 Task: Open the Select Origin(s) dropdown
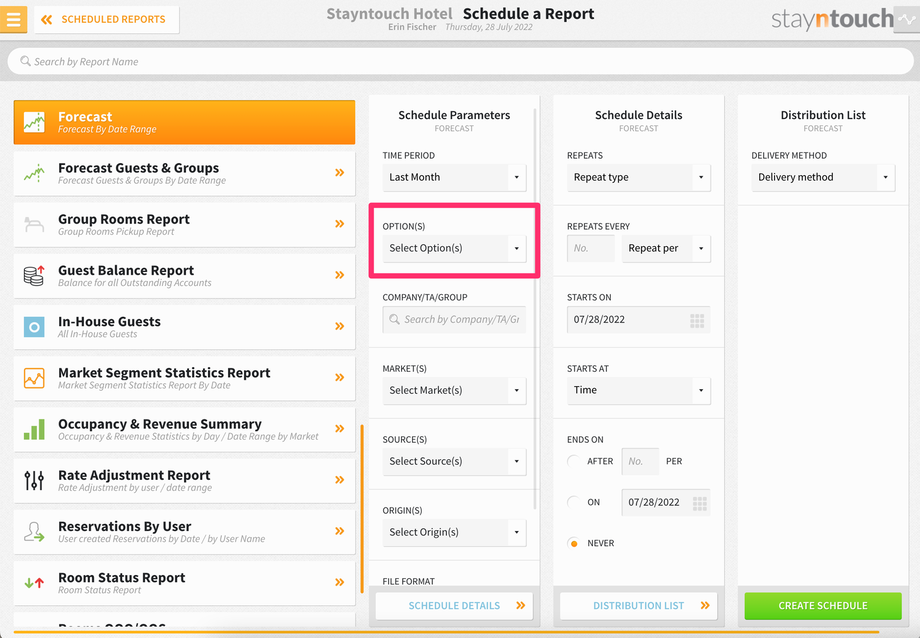454,532
